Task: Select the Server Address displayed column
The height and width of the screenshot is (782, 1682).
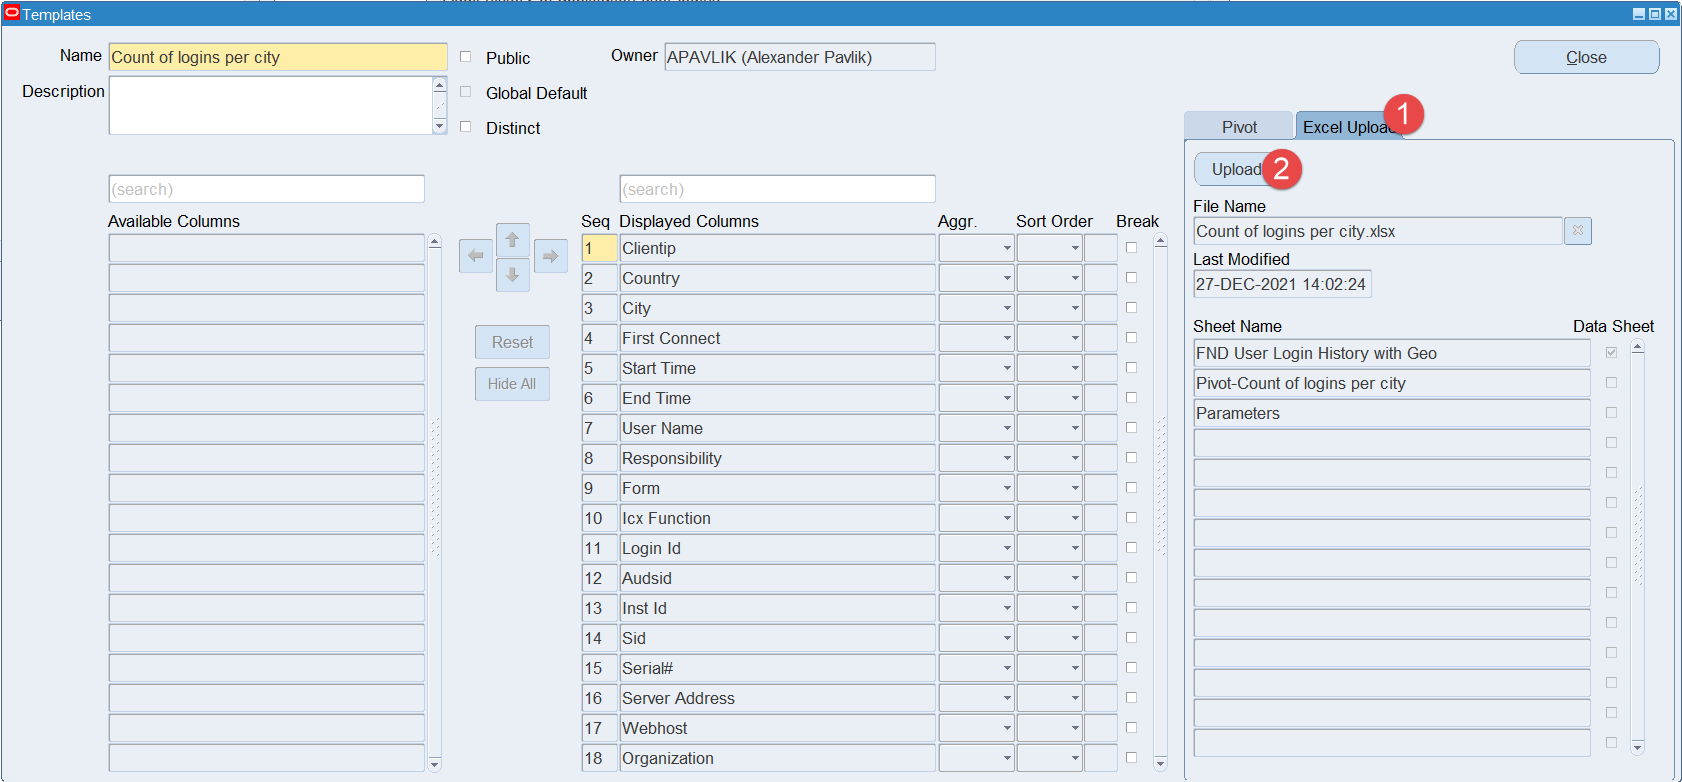Action: (777, 698)
